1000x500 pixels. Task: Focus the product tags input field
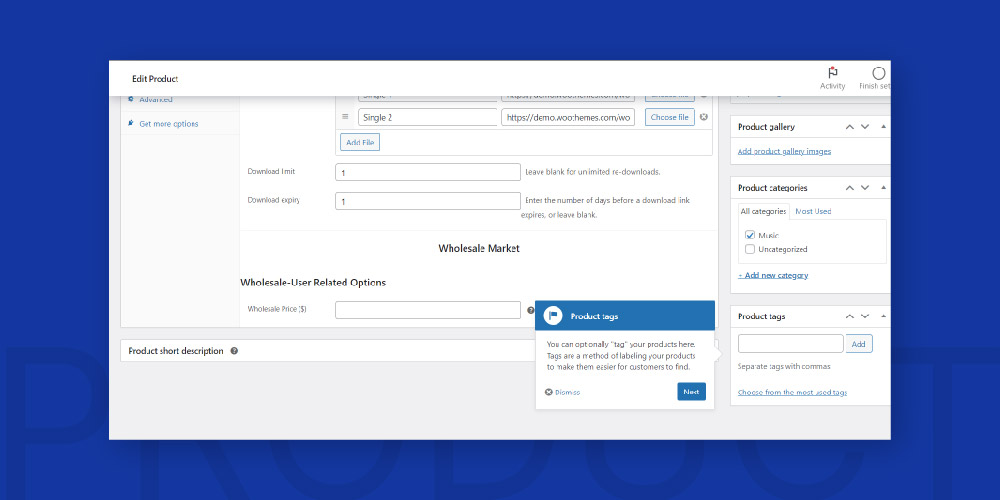791,344
